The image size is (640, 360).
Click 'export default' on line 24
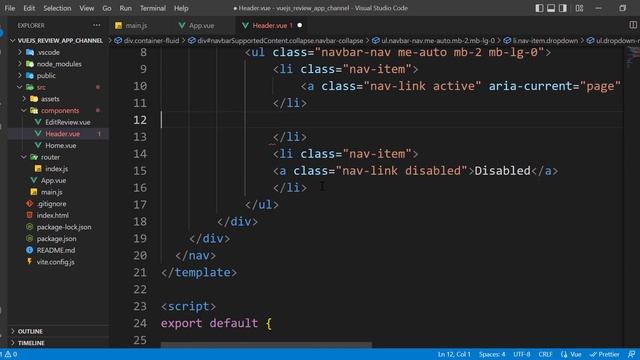(209, 323)
